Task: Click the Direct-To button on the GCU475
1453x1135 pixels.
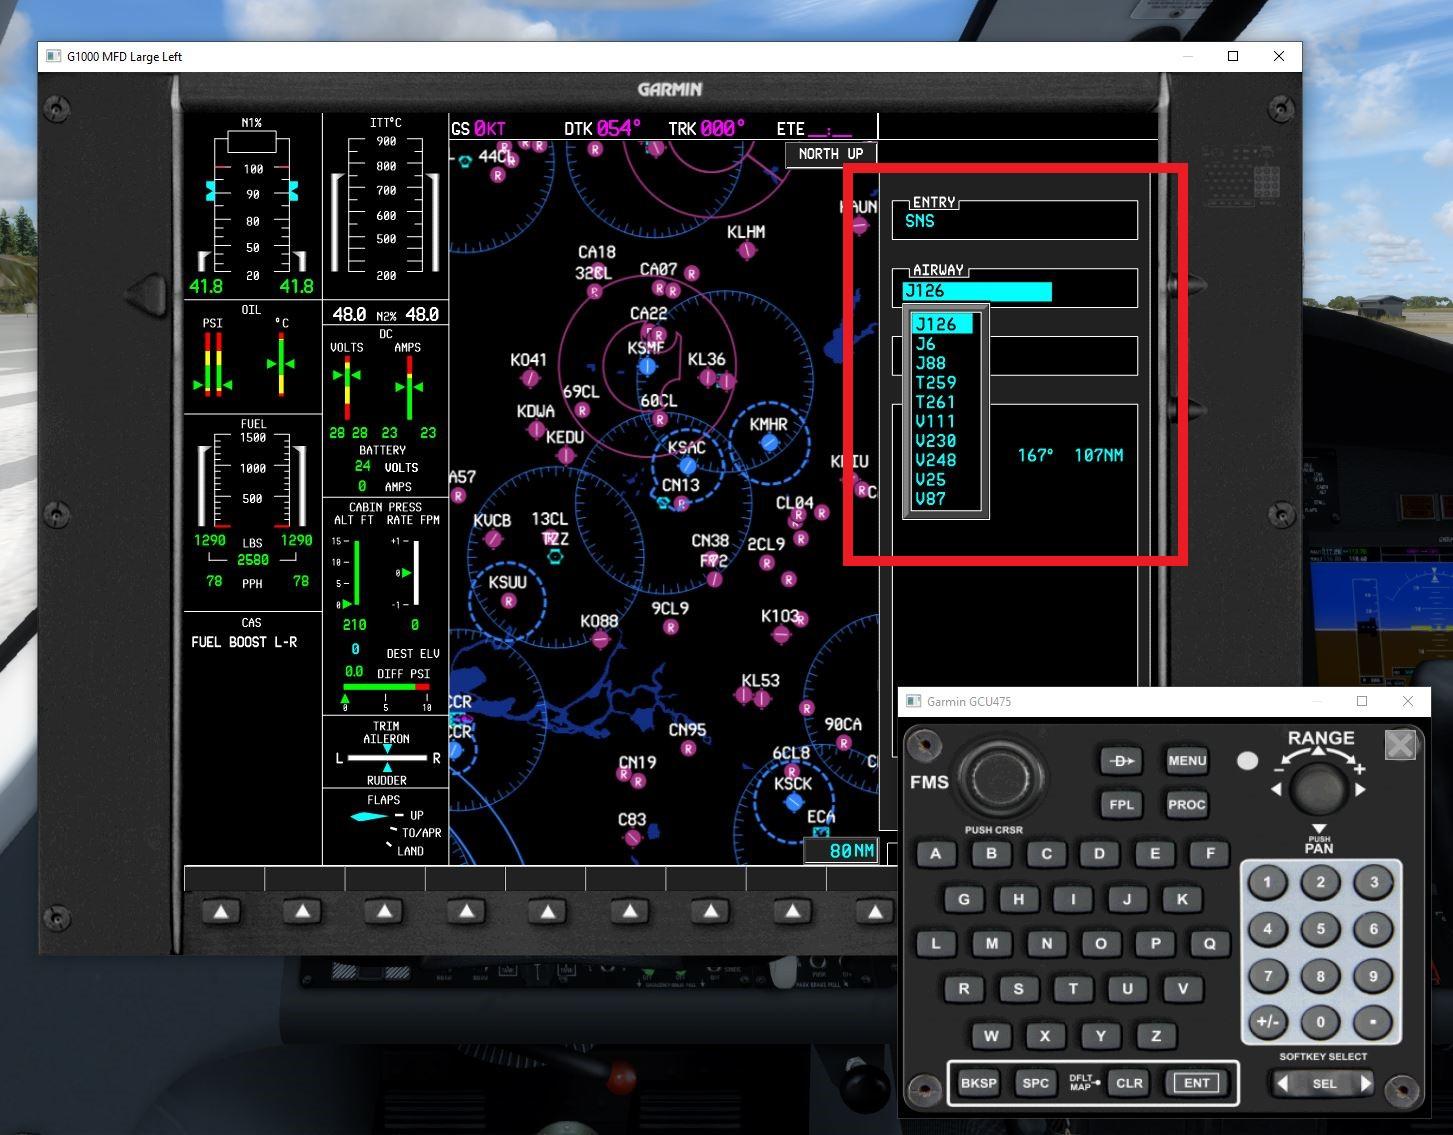Action: [x=1120, y=761]
